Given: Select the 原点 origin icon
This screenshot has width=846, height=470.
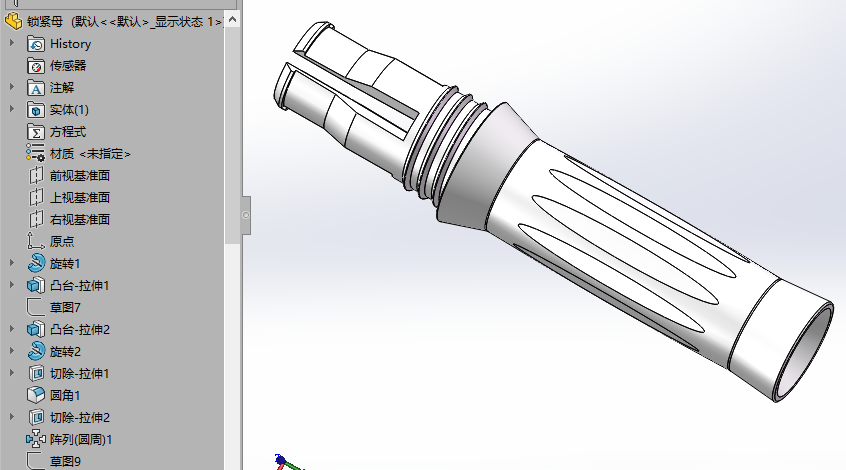Looking at the screenshot, I should pos(36,242).
